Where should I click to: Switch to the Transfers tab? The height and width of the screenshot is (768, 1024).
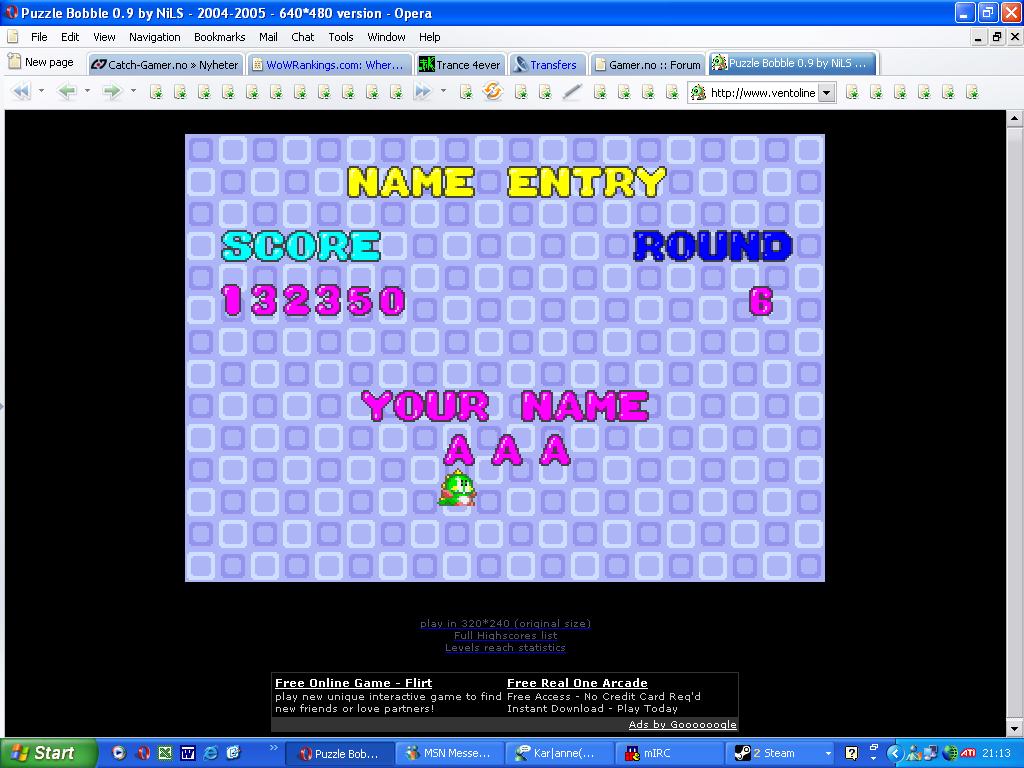pos(547,64)
